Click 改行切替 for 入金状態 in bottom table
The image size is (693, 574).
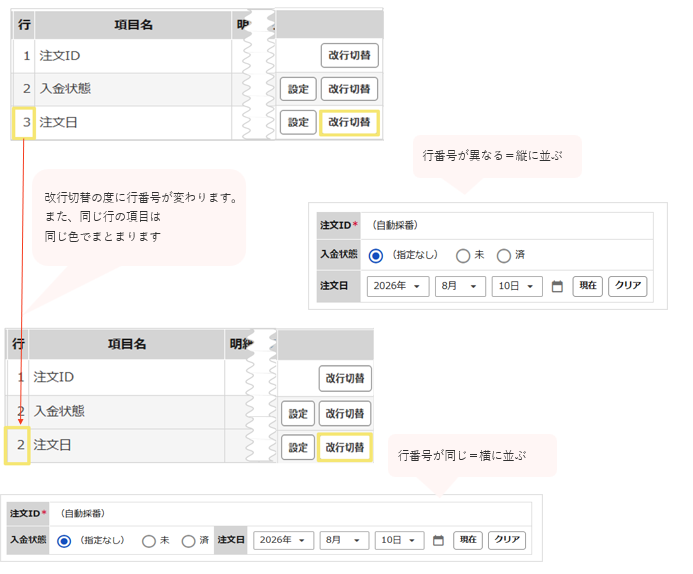(345, 414)
